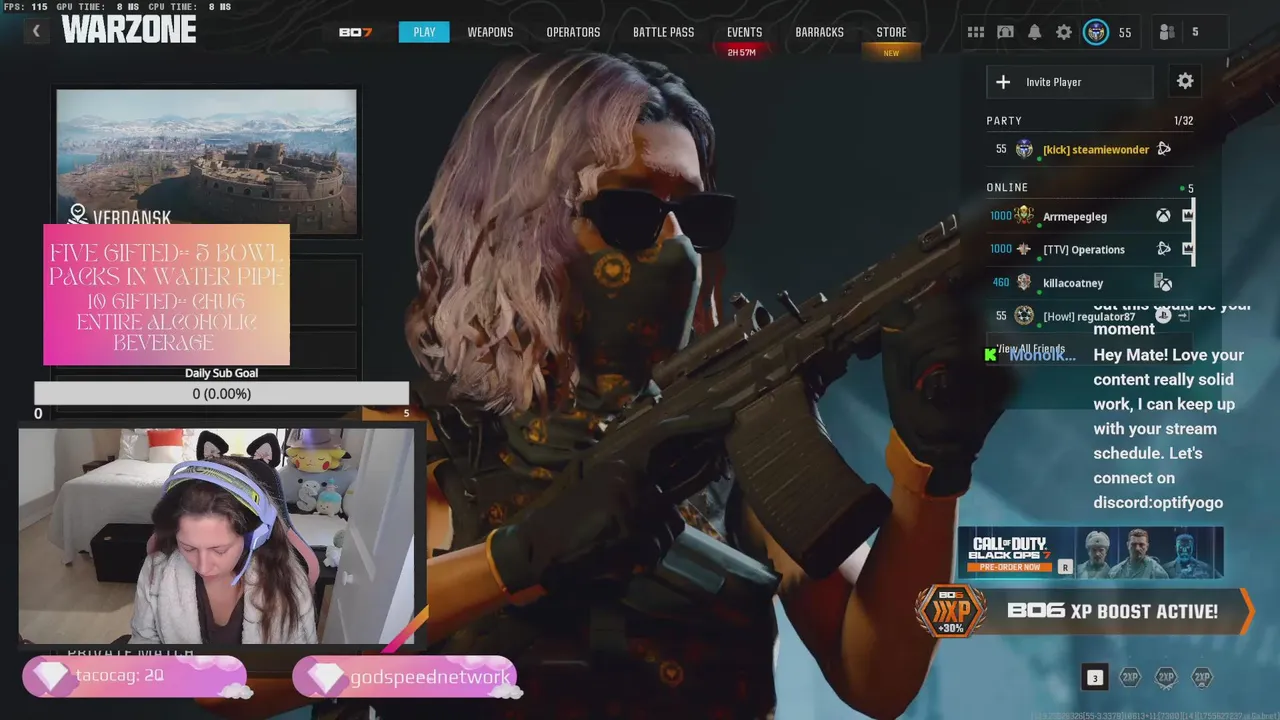Click the webcam overlay feed
The height and width of the screenshot is (720, 1280).
pyautogui.click(x=216, y=537)
